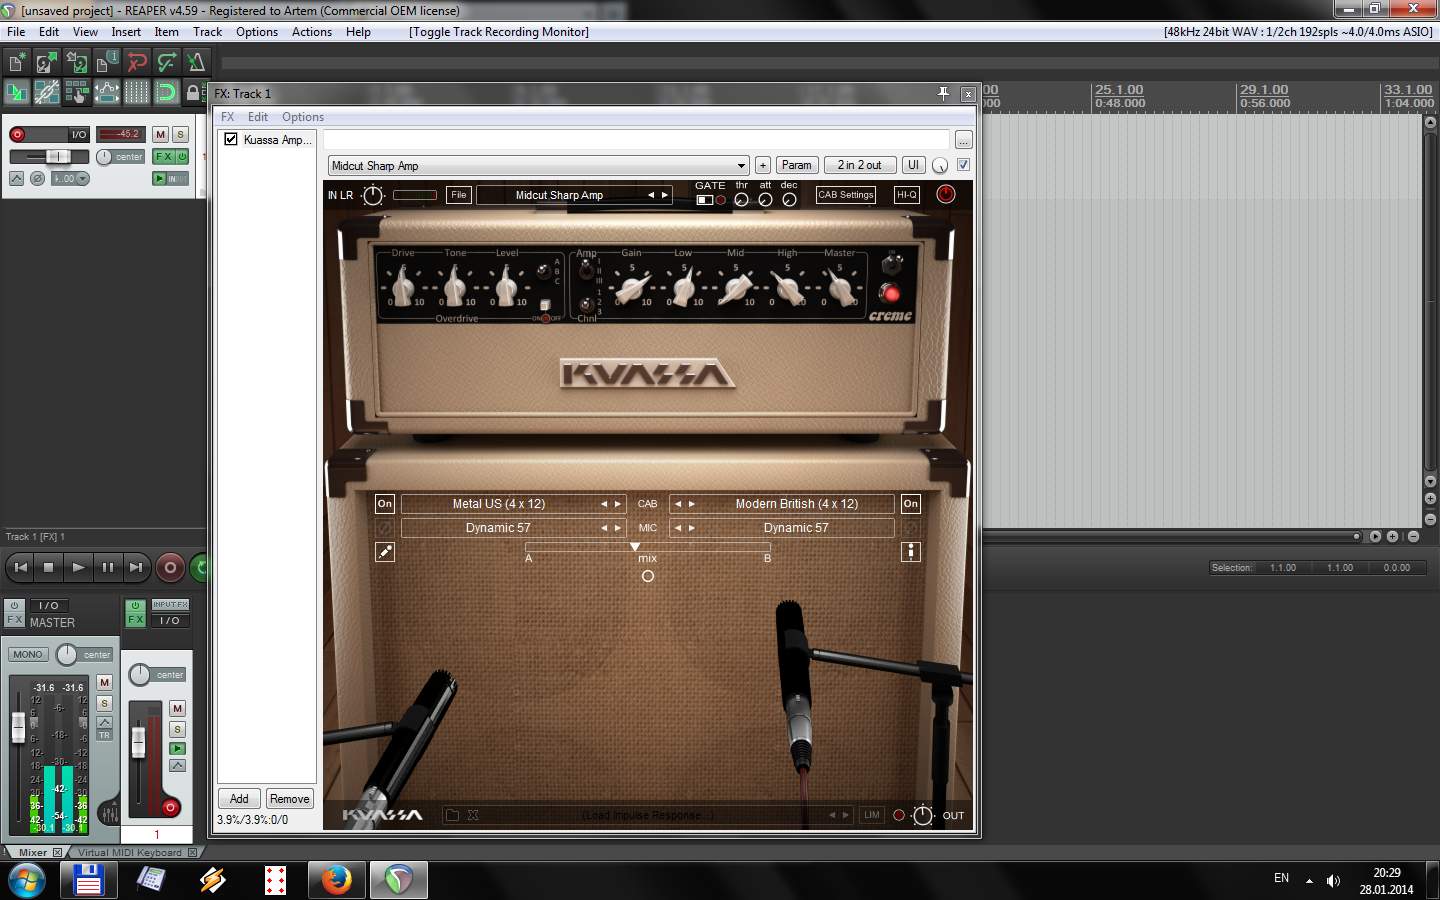Toggle the HI-Q quality mode
The image size is (1440, 900).
(906, 195)
